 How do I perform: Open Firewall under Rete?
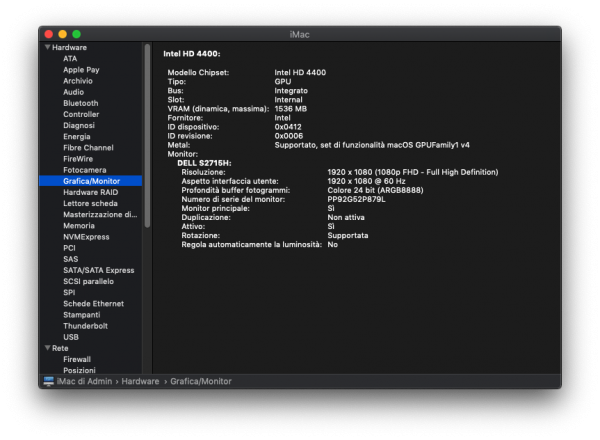coord(77,359)
